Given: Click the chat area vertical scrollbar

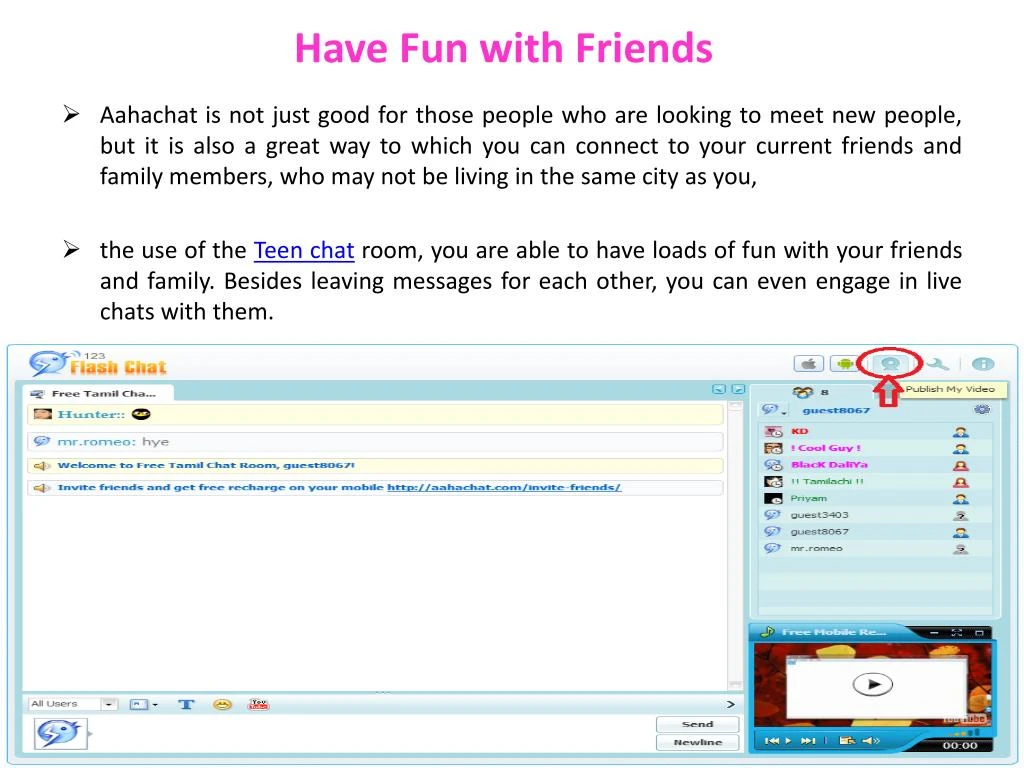Looking at the screenshot, I should [735, 545].
